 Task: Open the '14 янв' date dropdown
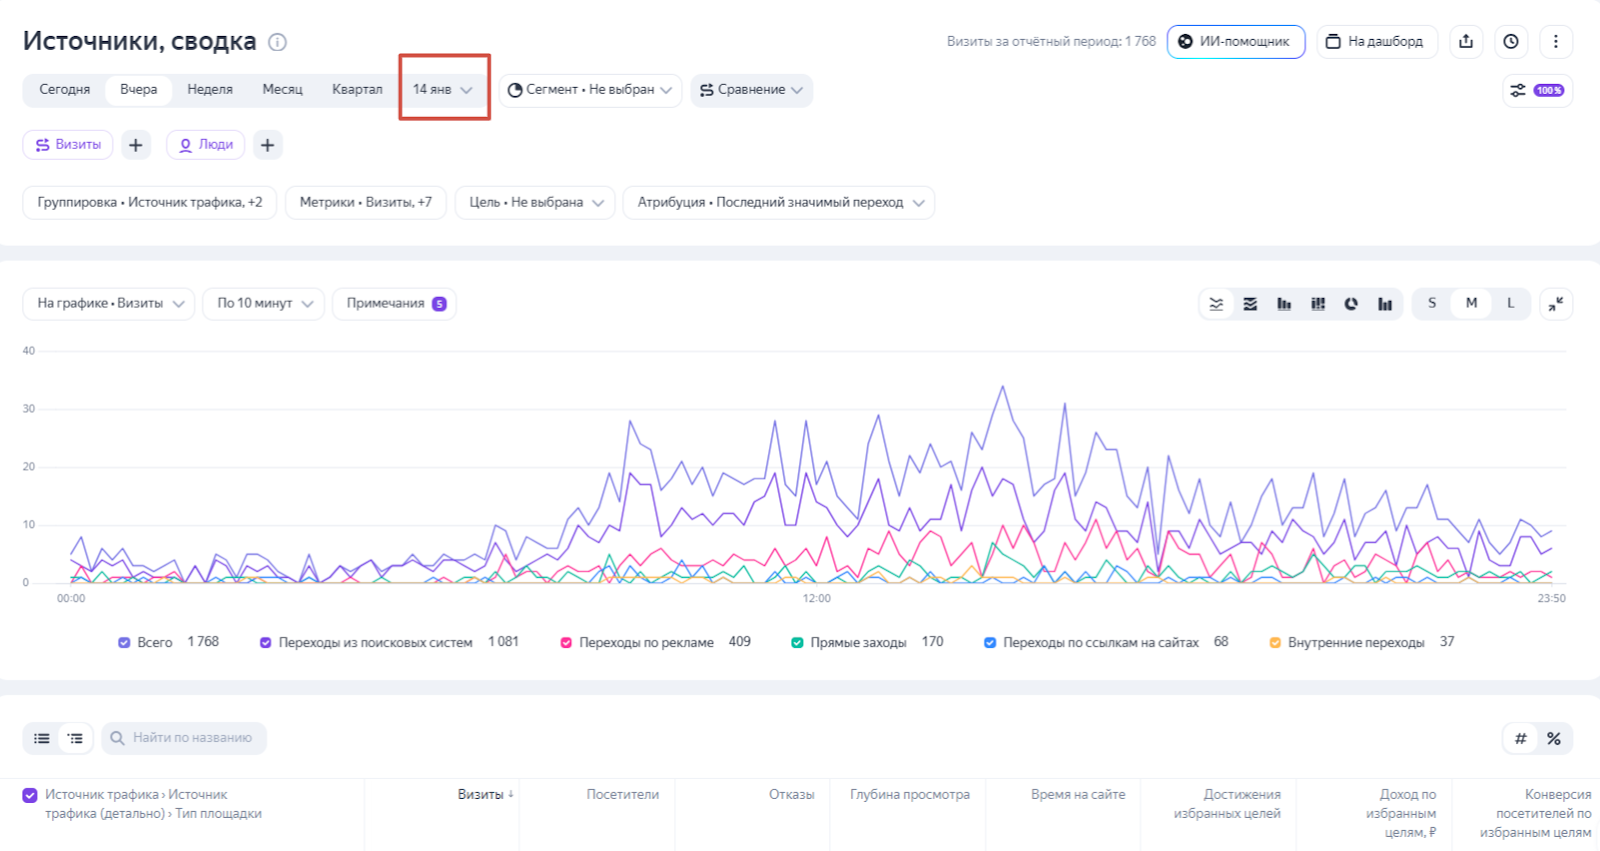pyautogui.click(x=442, y=90)
